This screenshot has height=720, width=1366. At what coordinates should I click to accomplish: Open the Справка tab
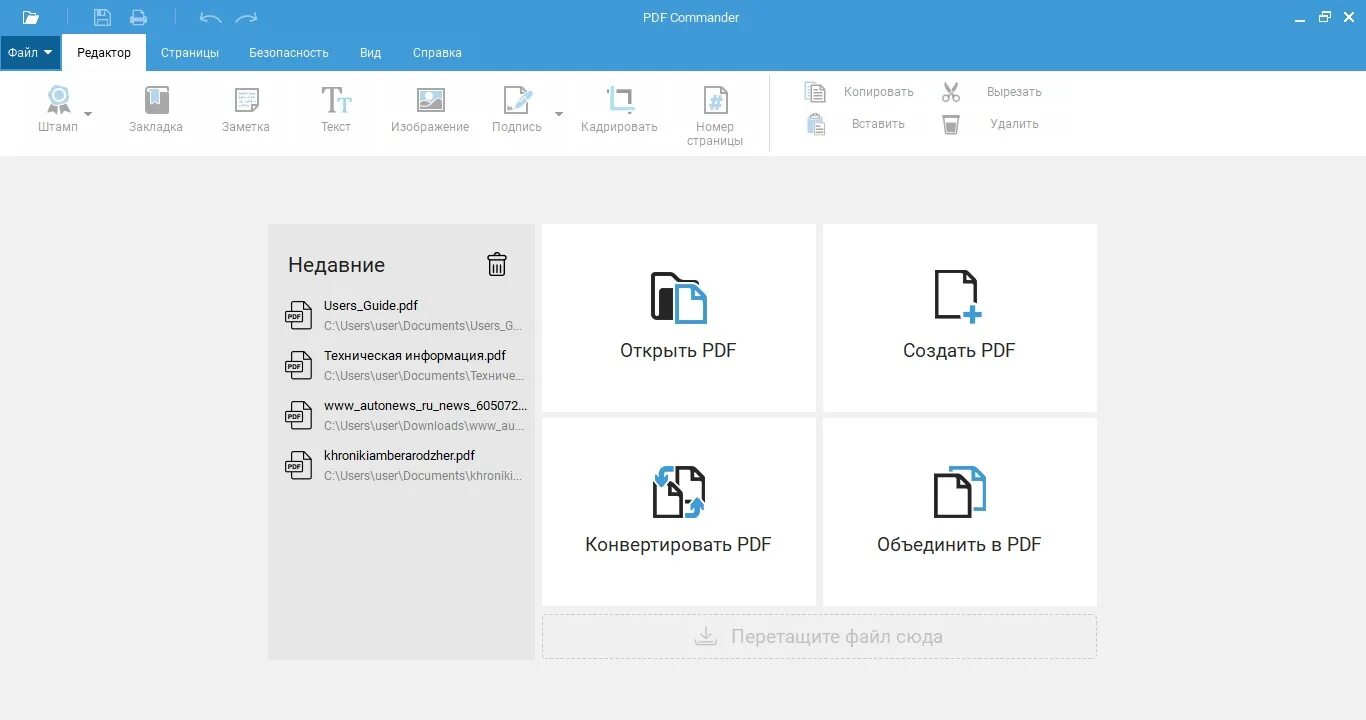click(x=437, y=53)
